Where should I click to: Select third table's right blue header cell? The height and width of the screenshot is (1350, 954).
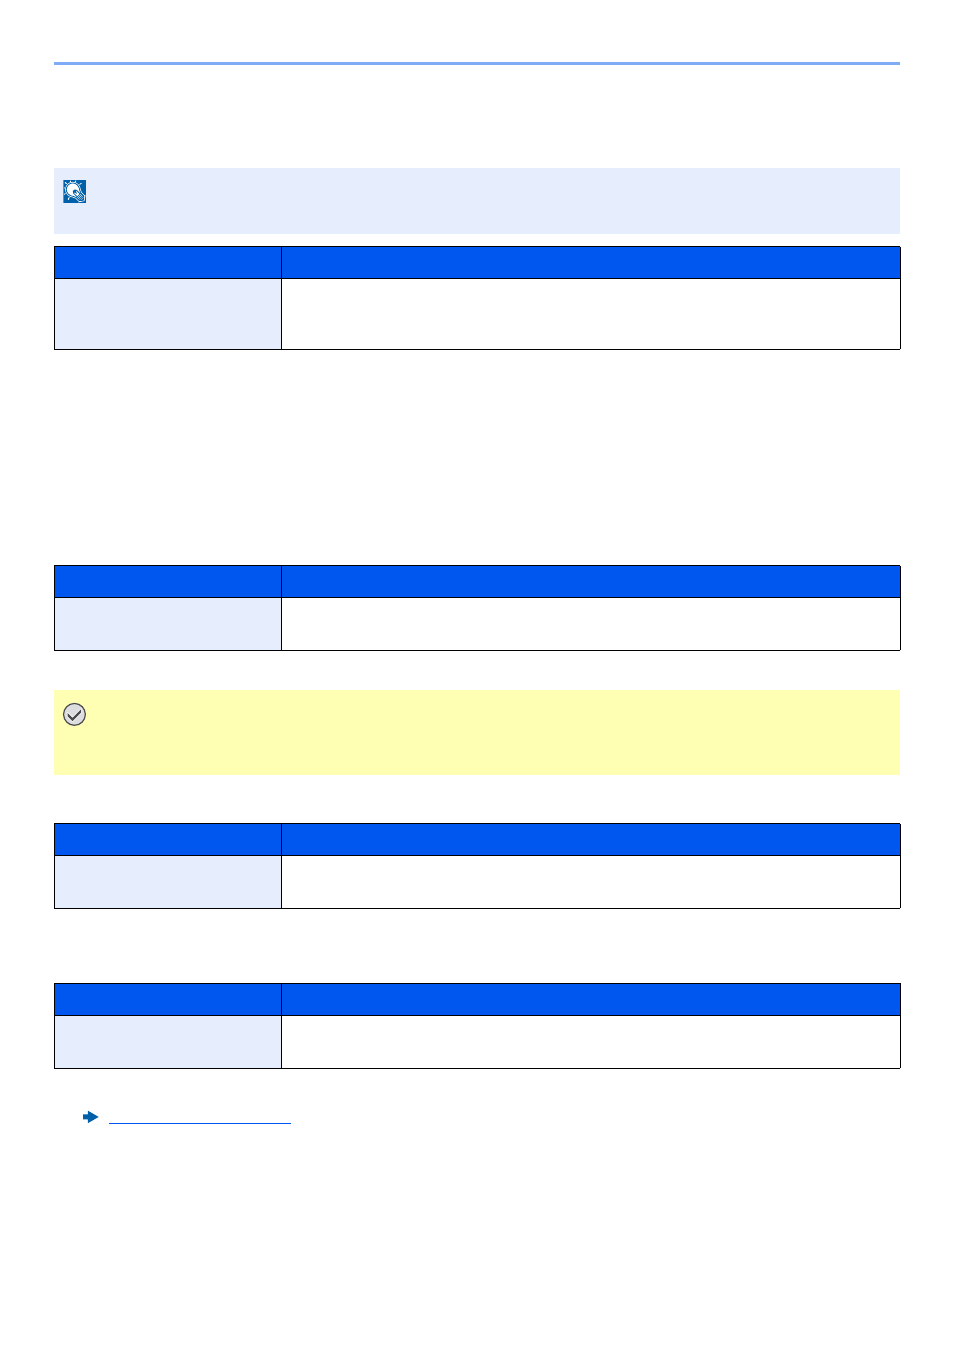point(591,840)
